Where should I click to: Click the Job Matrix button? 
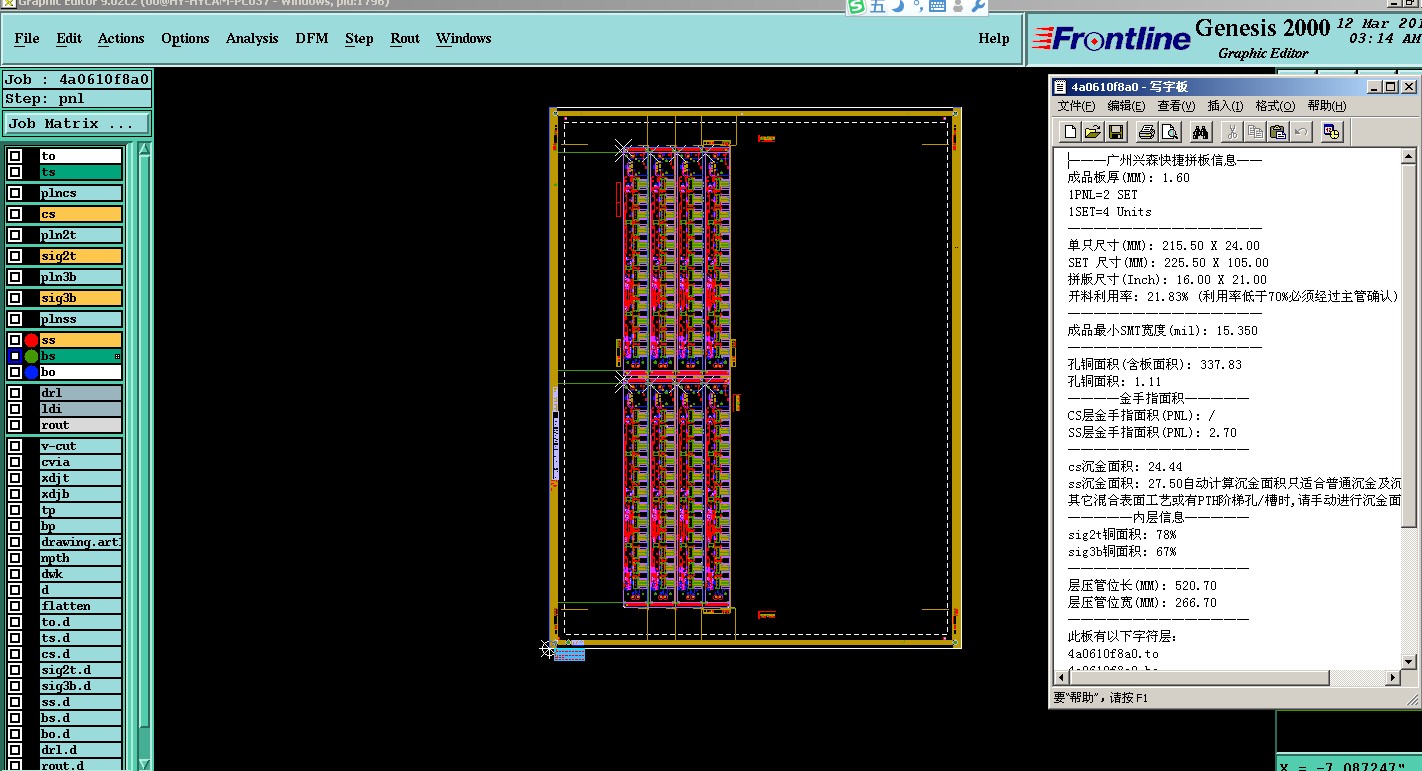click(x=77, y=124)
